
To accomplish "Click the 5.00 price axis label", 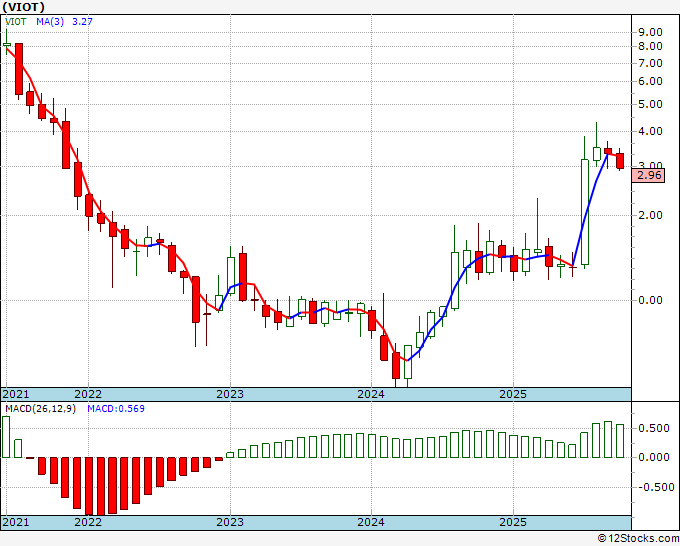I will [650, 105].
